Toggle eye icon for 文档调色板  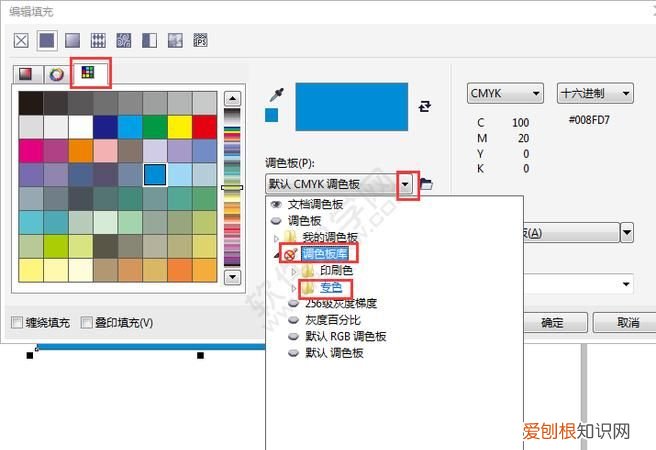(x=276, y=205)
